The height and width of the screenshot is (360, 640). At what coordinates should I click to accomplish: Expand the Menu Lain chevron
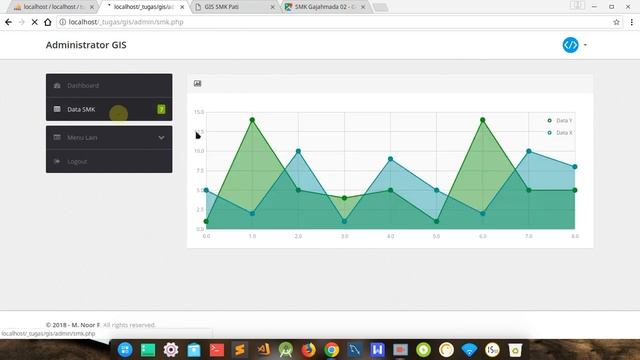(161, 138)
